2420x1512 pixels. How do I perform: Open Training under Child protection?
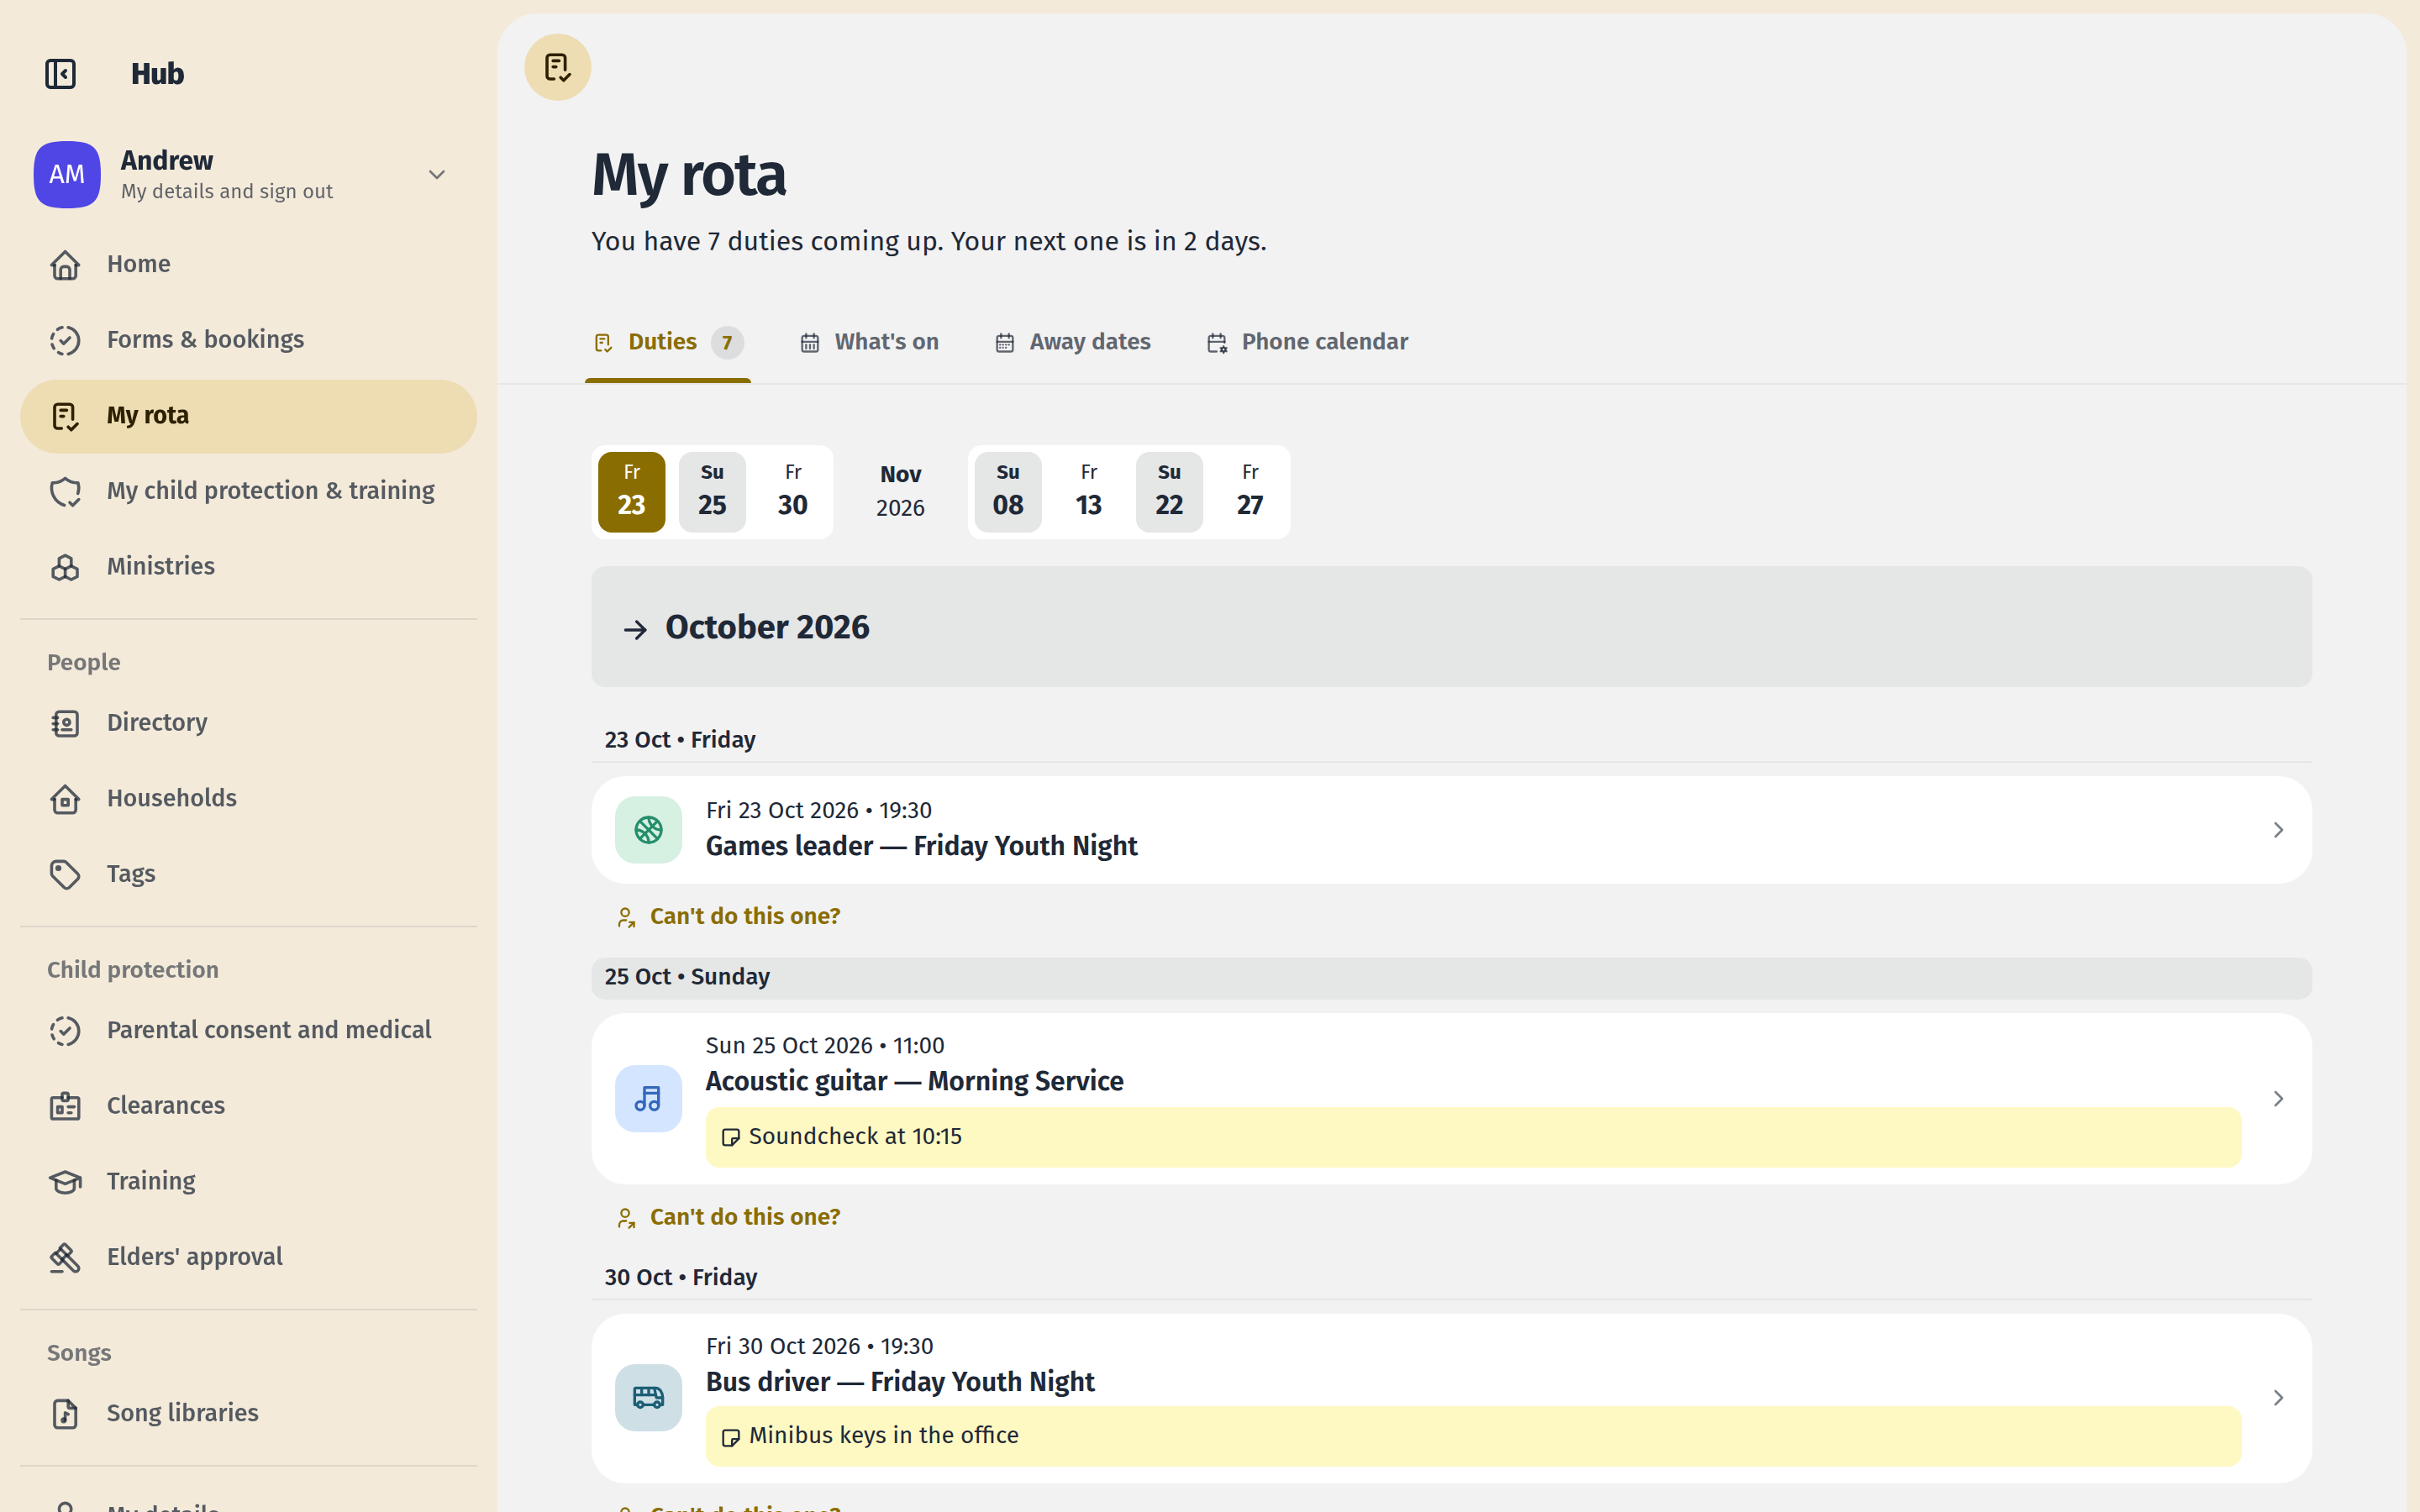[x=248, y=1181]
